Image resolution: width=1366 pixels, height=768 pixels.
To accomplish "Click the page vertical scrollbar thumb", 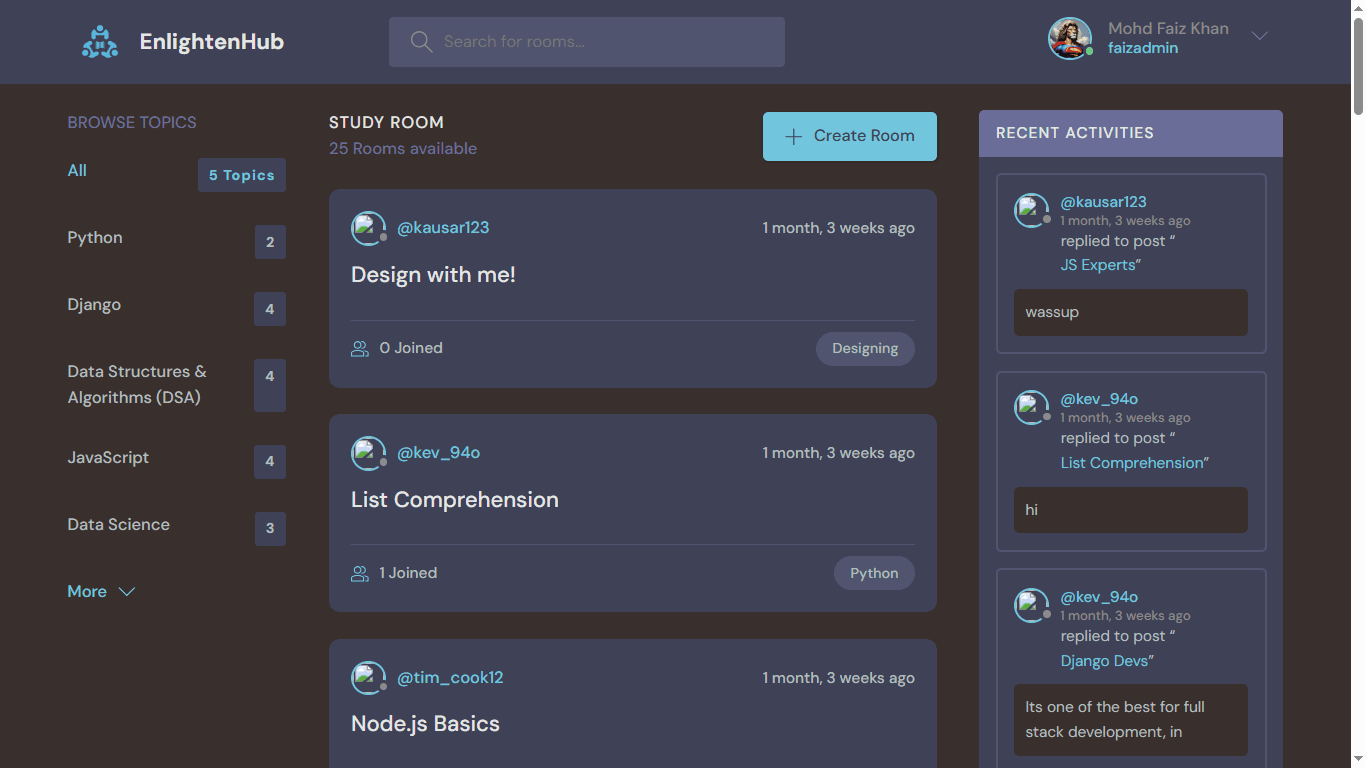I will tap(1357, 60).
